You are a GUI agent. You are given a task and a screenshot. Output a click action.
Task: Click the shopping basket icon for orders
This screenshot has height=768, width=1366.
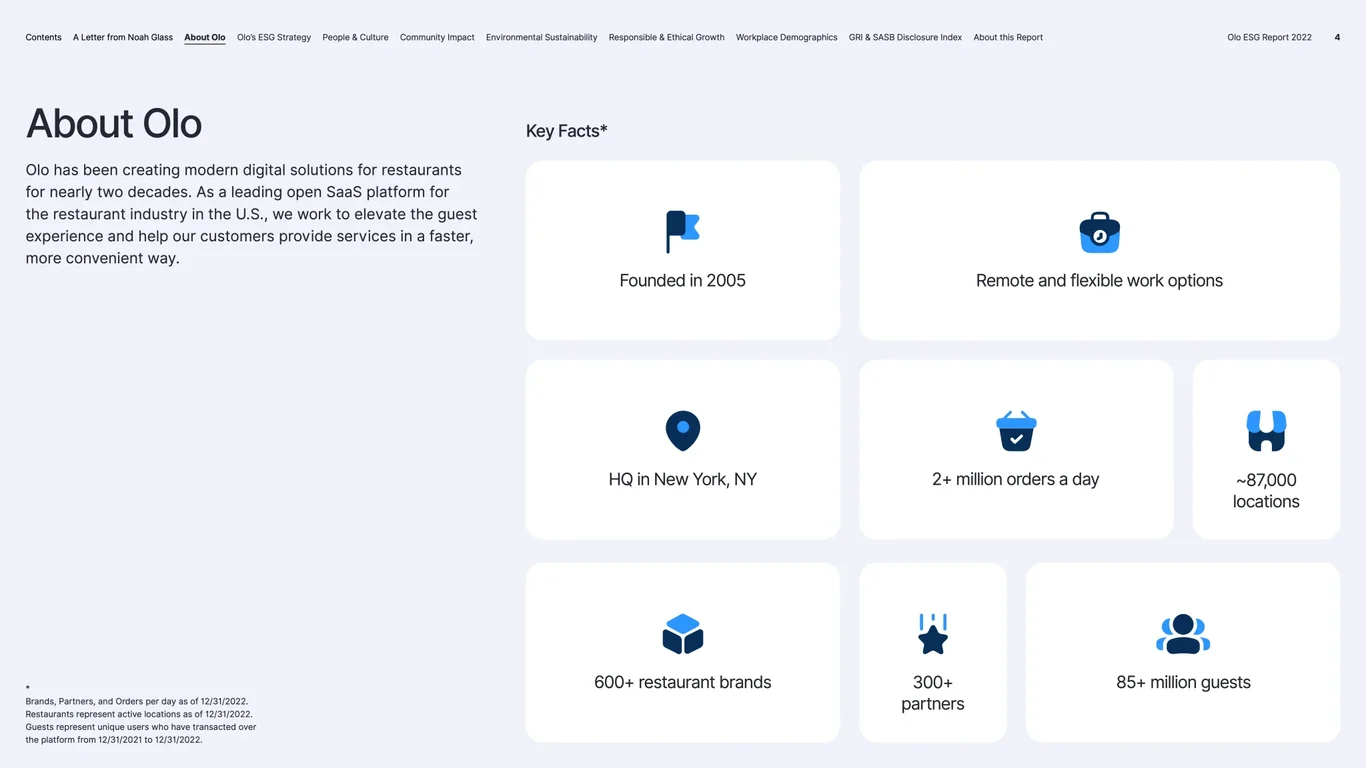(1016, 431)
